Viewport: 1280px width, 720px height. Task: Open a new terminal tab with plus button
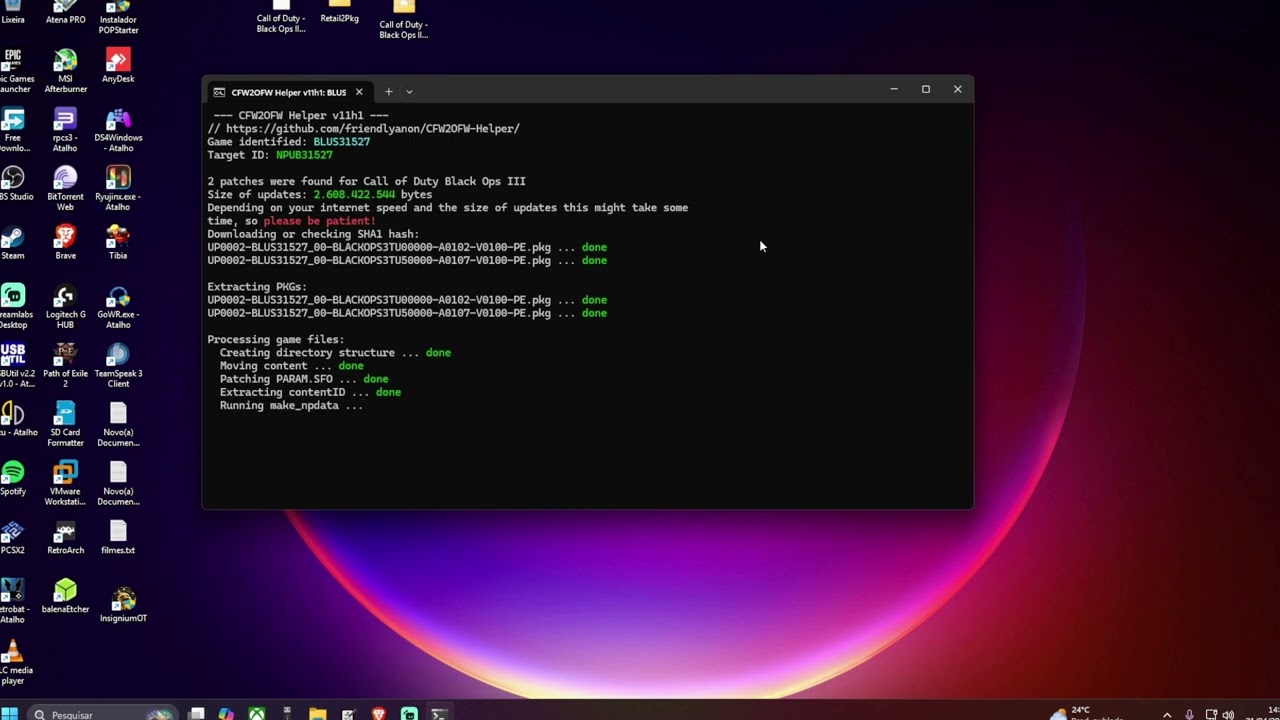389,91
